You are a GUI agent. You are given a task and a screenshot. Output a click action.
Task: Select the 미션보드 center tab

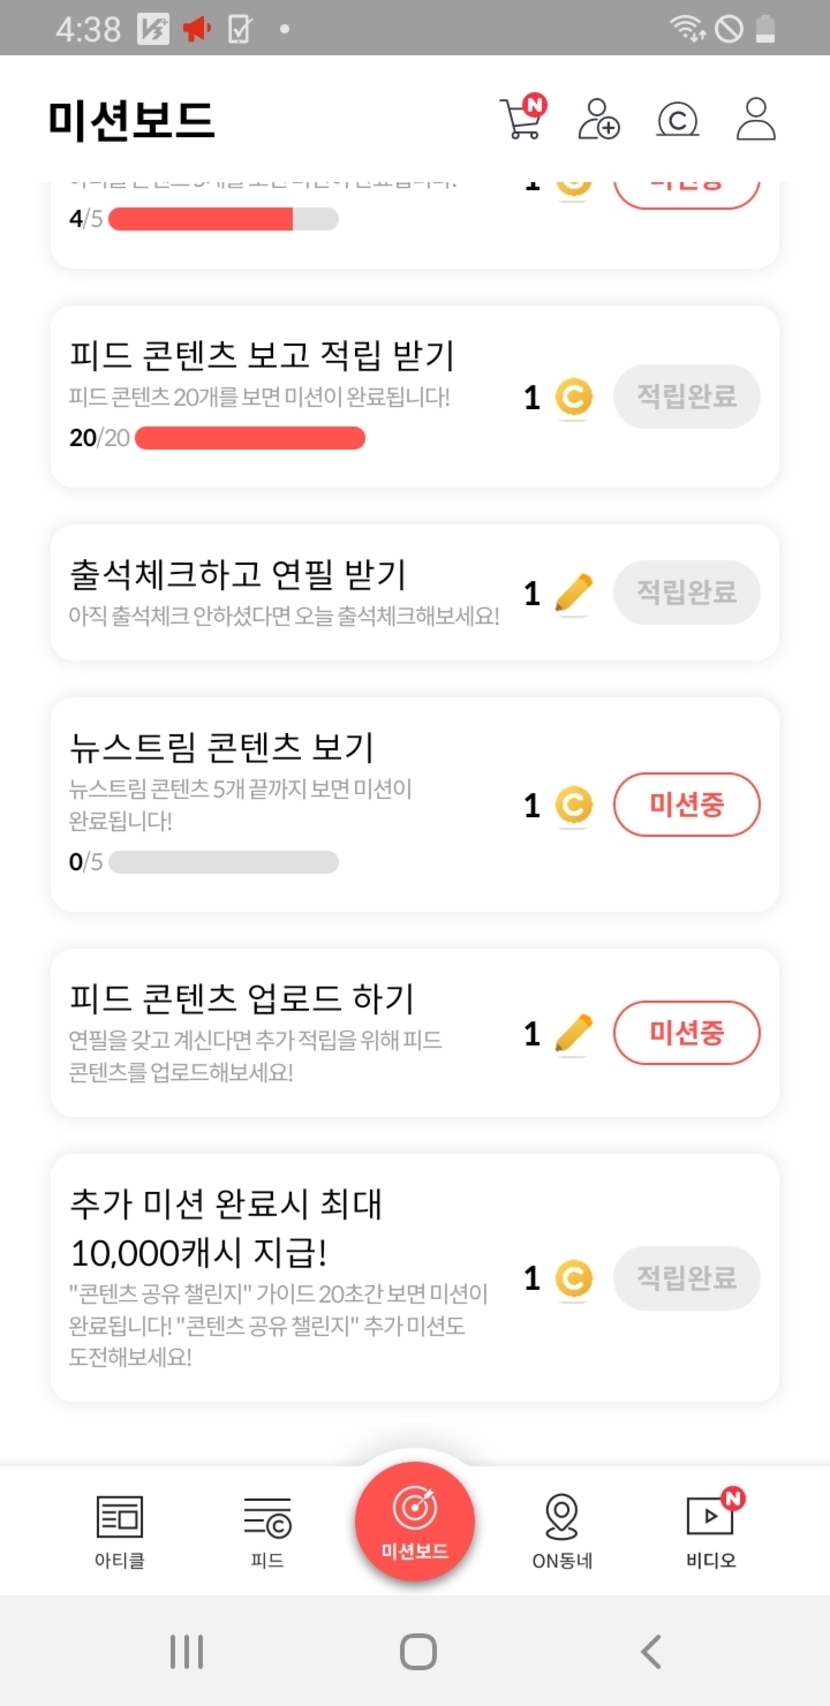point(415,1522)
